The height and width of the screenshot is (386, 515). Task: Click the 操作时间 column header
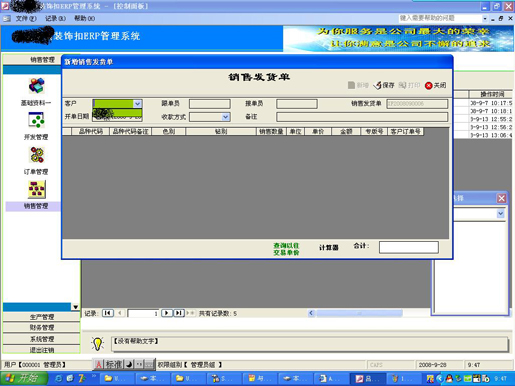point(492,94)
